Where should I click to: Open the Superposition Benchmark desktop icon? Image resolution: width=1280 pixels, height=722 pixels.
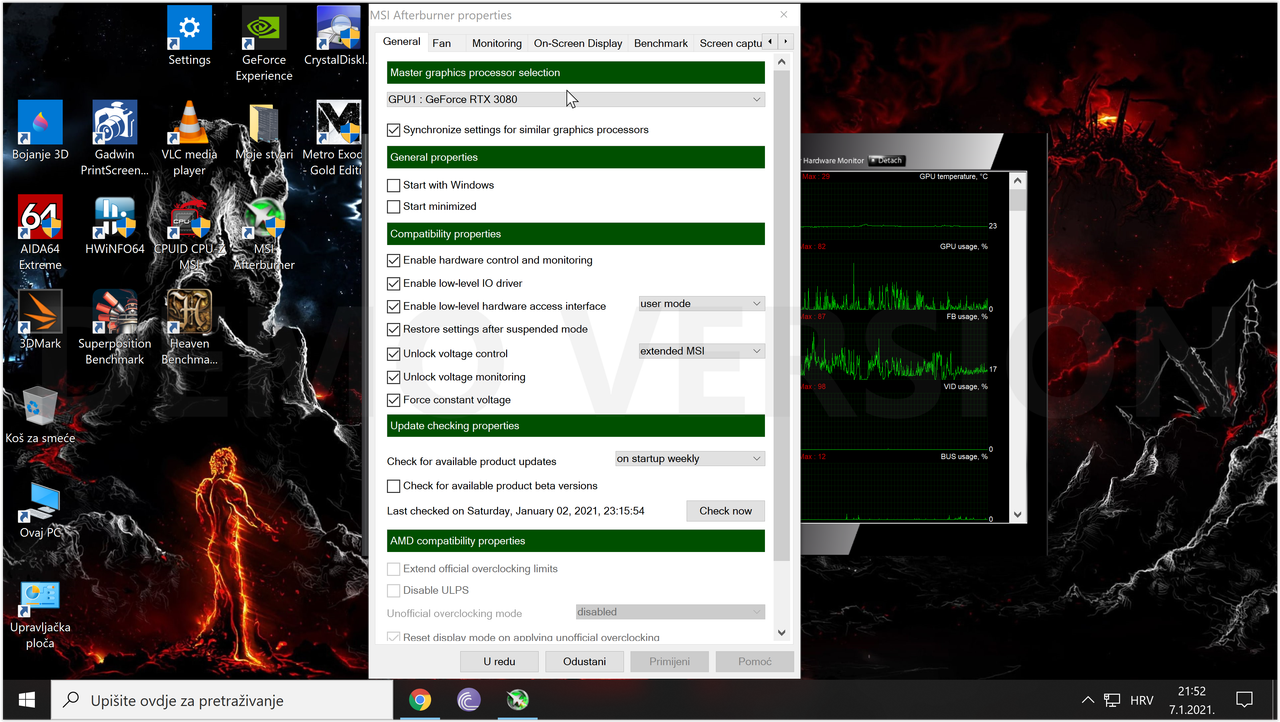pos(115,328)
